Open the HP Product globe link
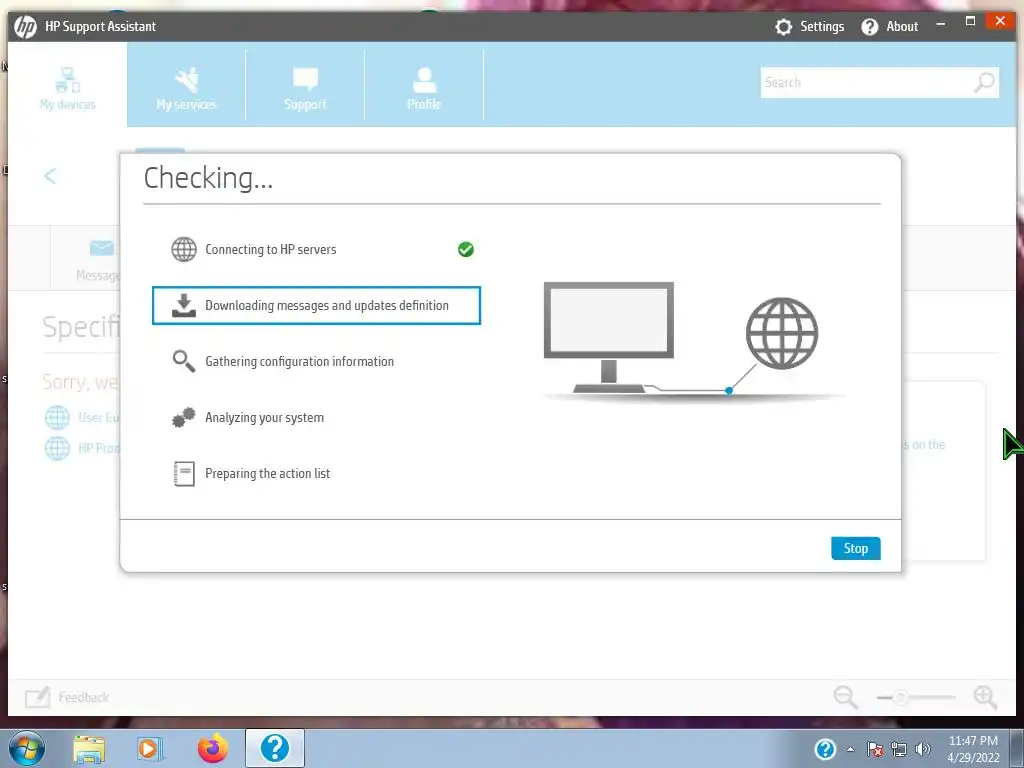Viewport: 1024px width, 768px height. 57,449
